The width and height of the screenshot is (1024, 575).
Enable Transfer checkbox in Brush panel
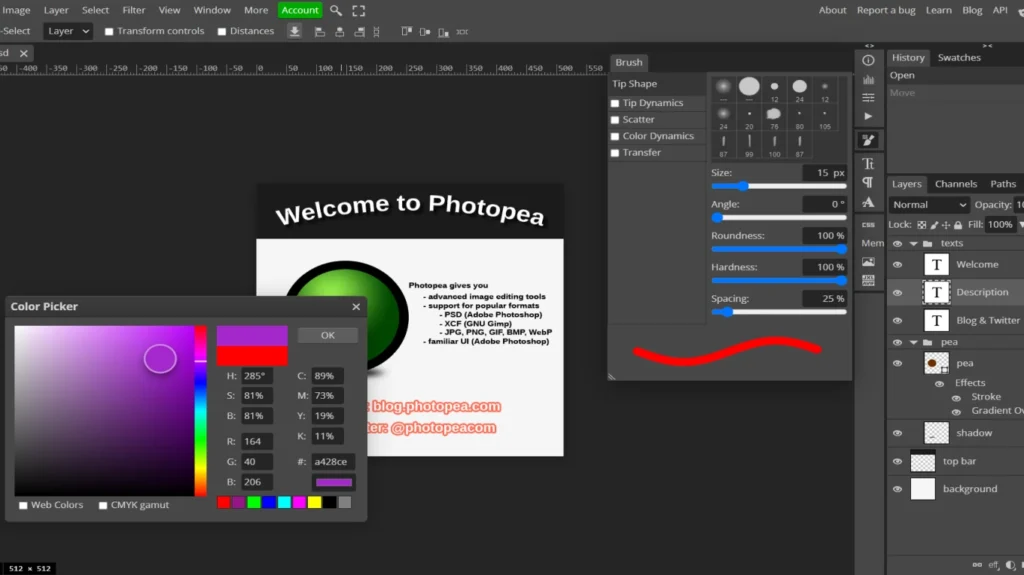(615, 153)
